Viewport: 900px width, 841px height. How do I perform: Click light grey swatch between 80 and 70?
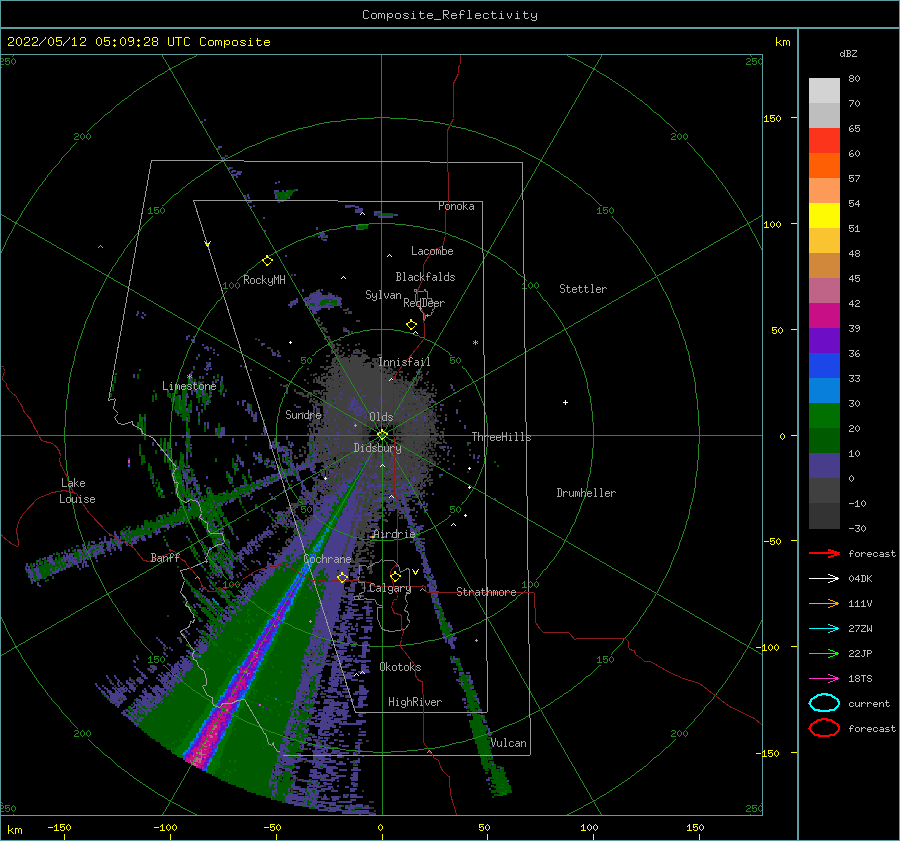pos(824,91)
